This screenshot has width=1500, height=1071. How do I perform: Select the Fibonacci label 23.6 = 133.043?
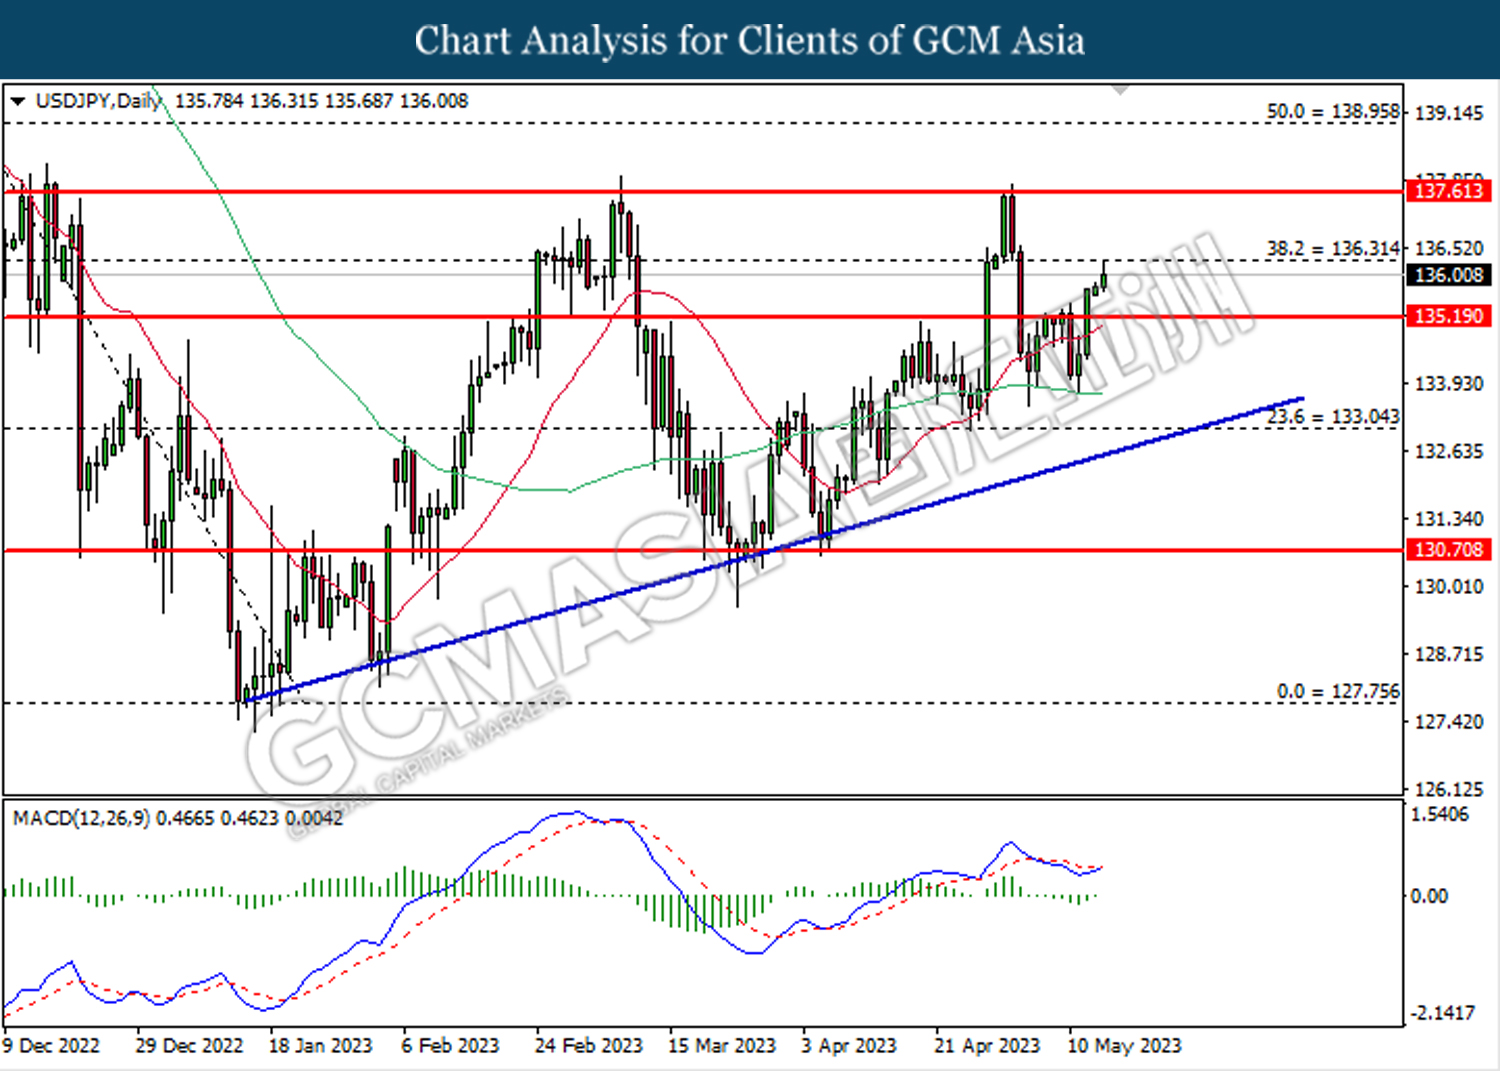coord(1333,416)
